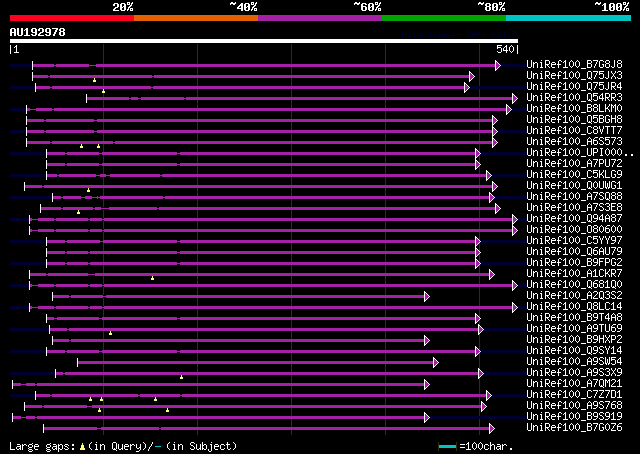Click the arrowhead ending the A7QM21 alignment
The height and width of the screenshot is (454, 640).
(x=427, y=385)
